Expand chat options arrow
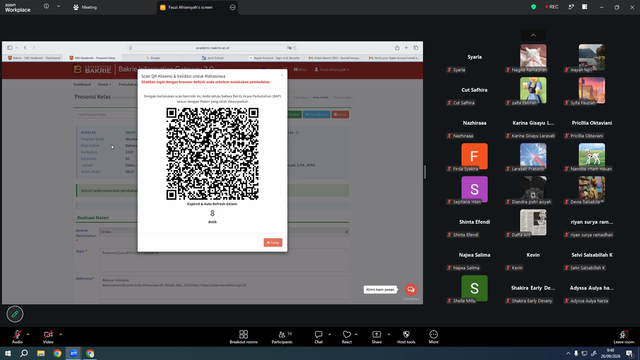 tap(329, 334)
